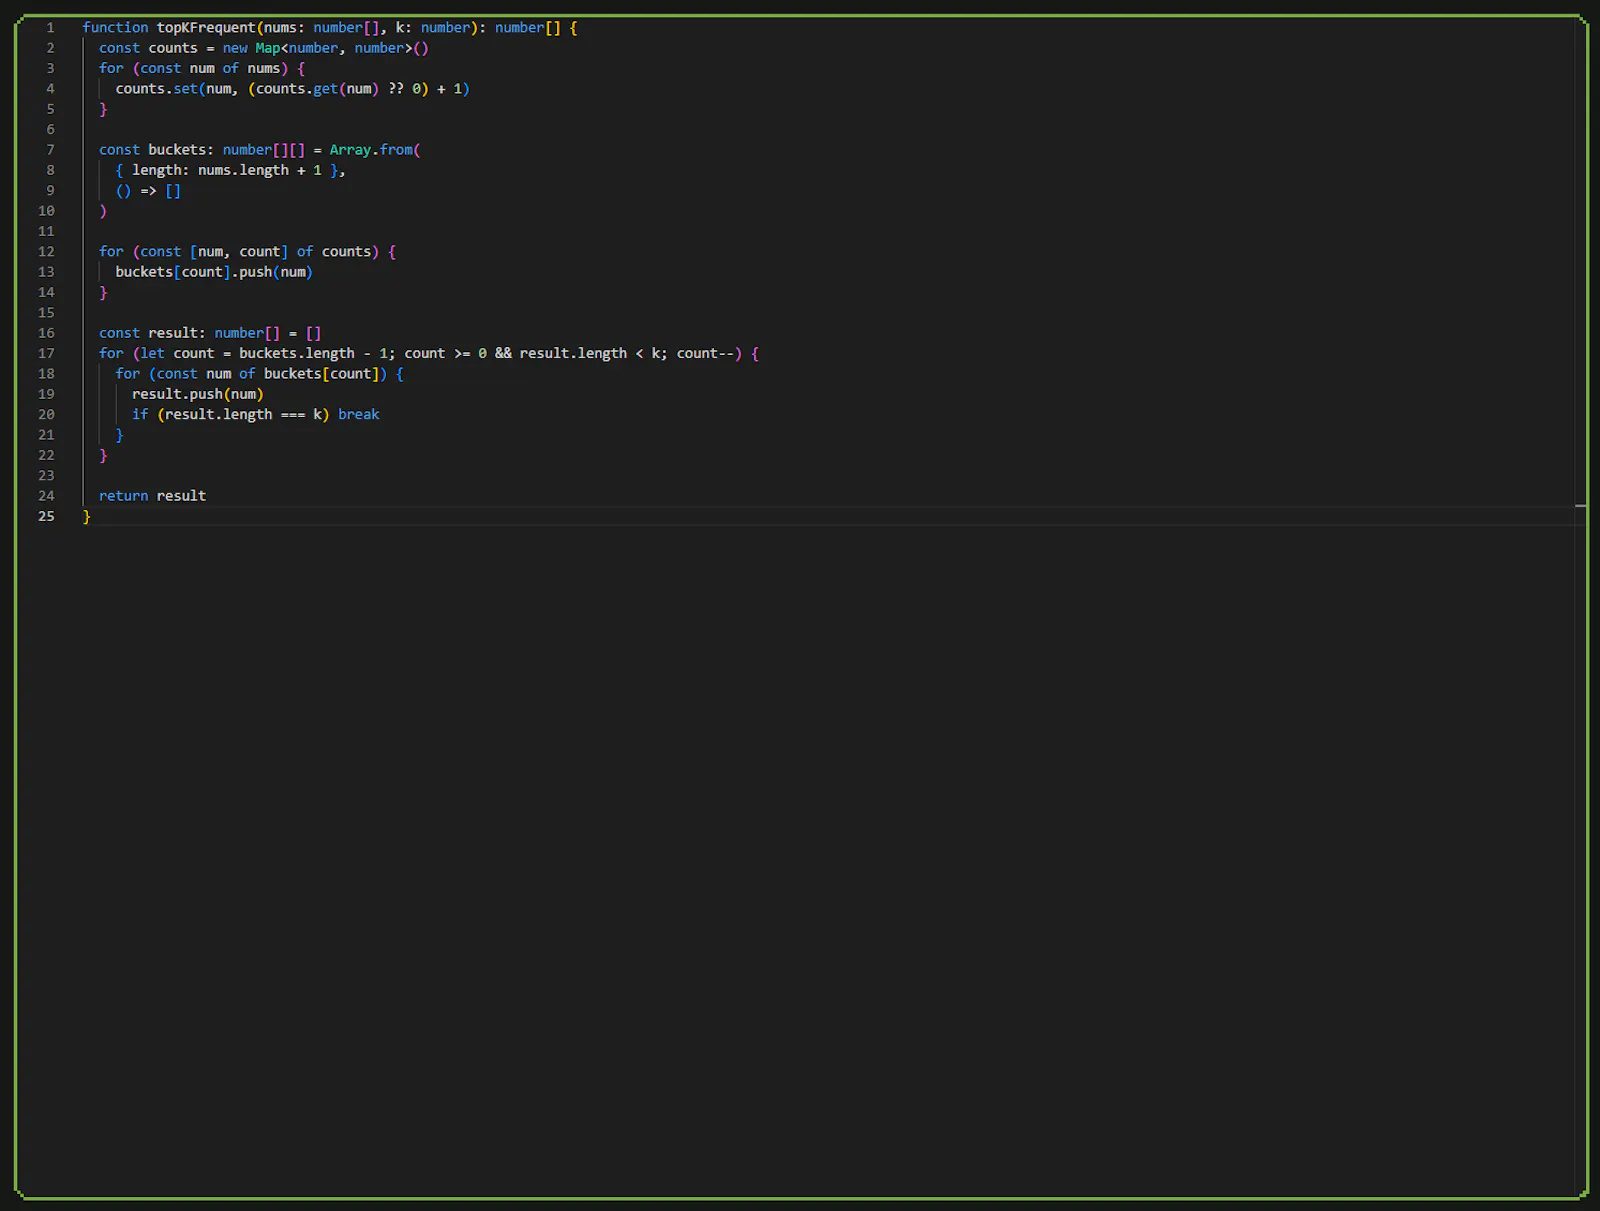Click closing parenthesis on line 10
The height and width of the screenshot is (1211, 1600).
click(x=103, y=211)
